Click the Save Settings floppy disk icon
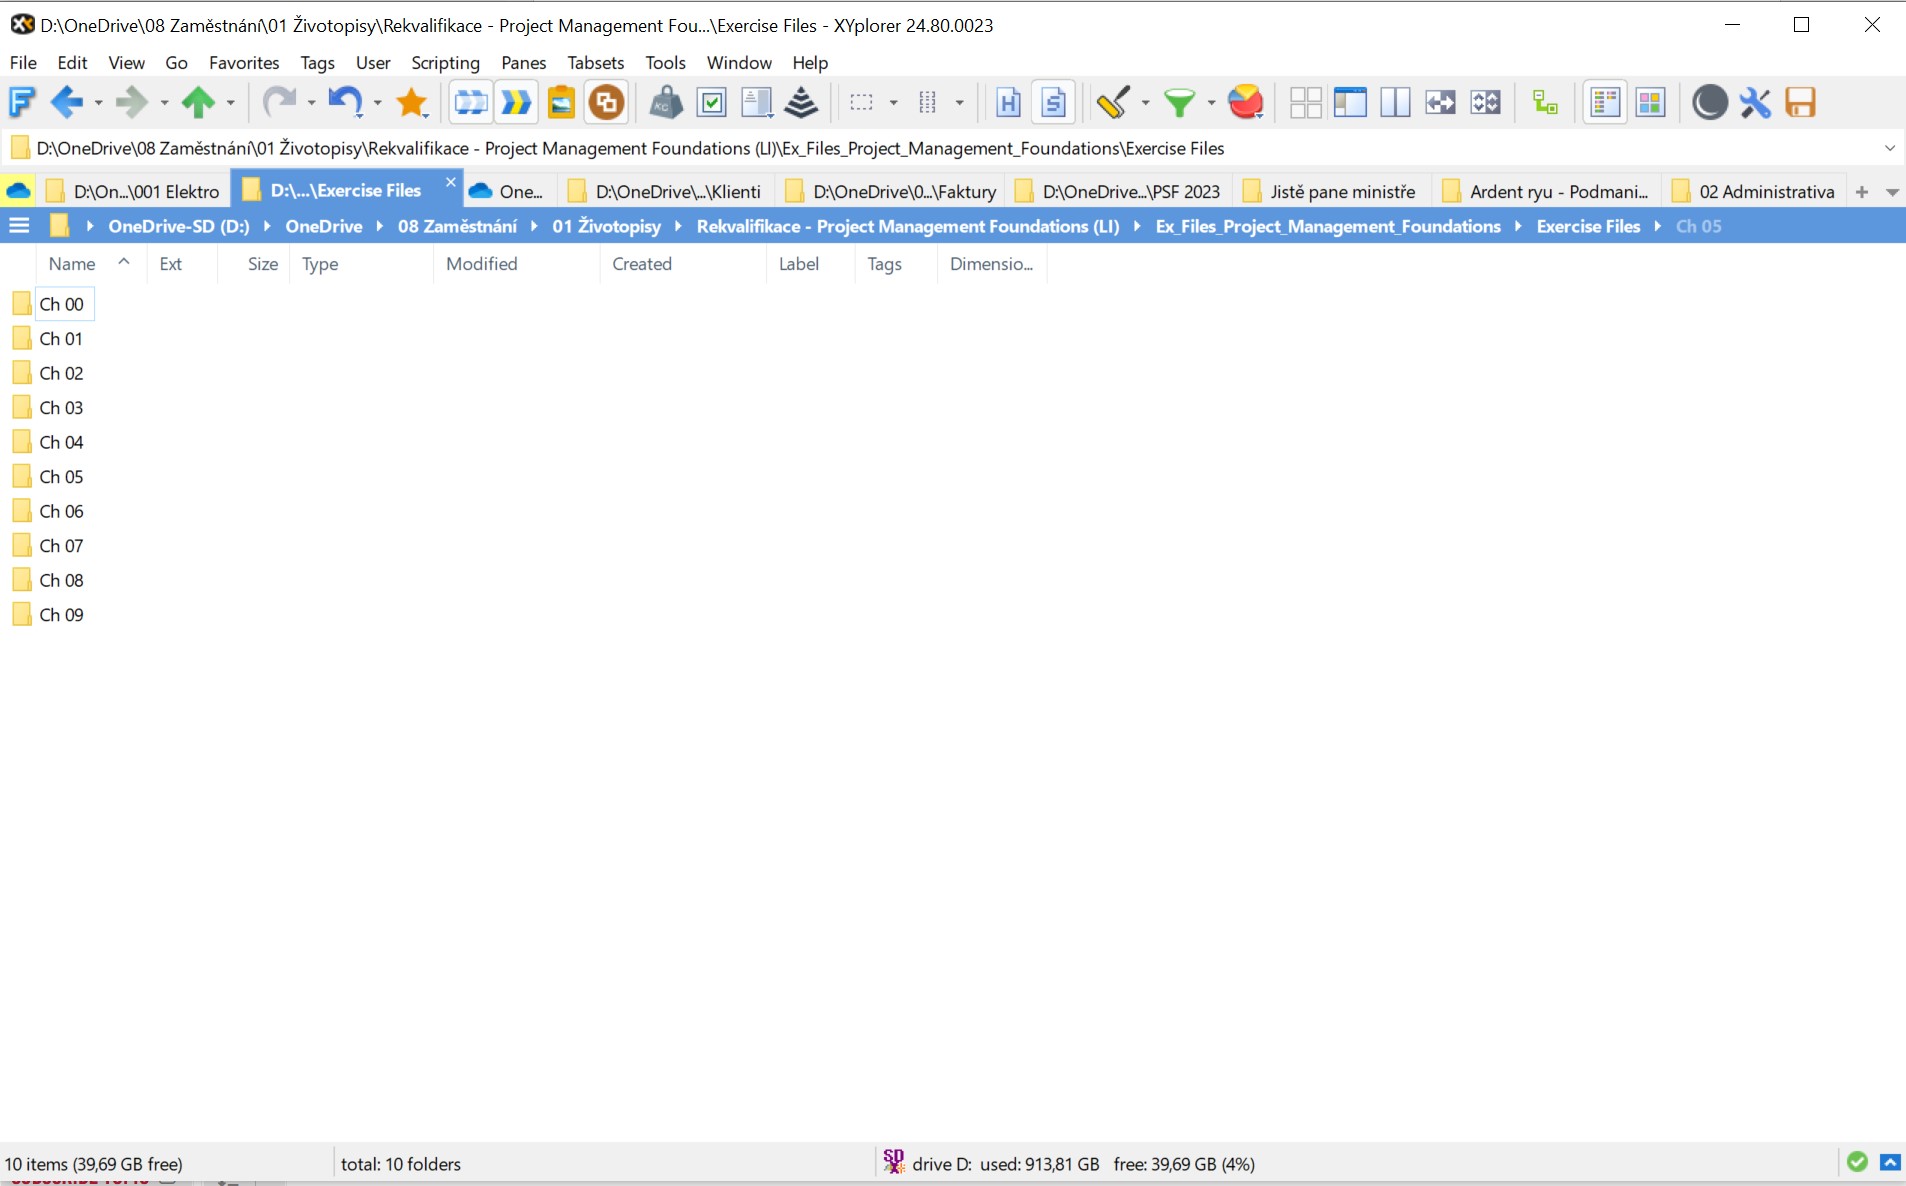Screen dimensions: 1906x1186 pyautogui.click(x=1801, y=102)
